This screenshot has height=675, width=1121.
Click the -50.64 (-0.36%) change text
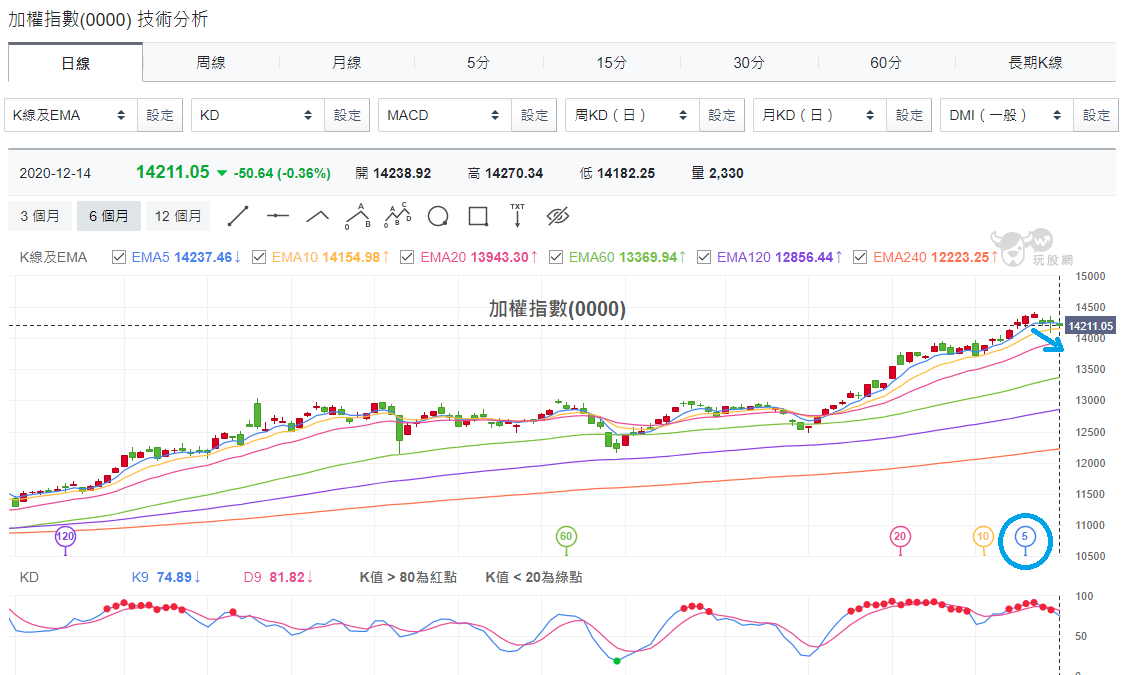click(282, 173)
